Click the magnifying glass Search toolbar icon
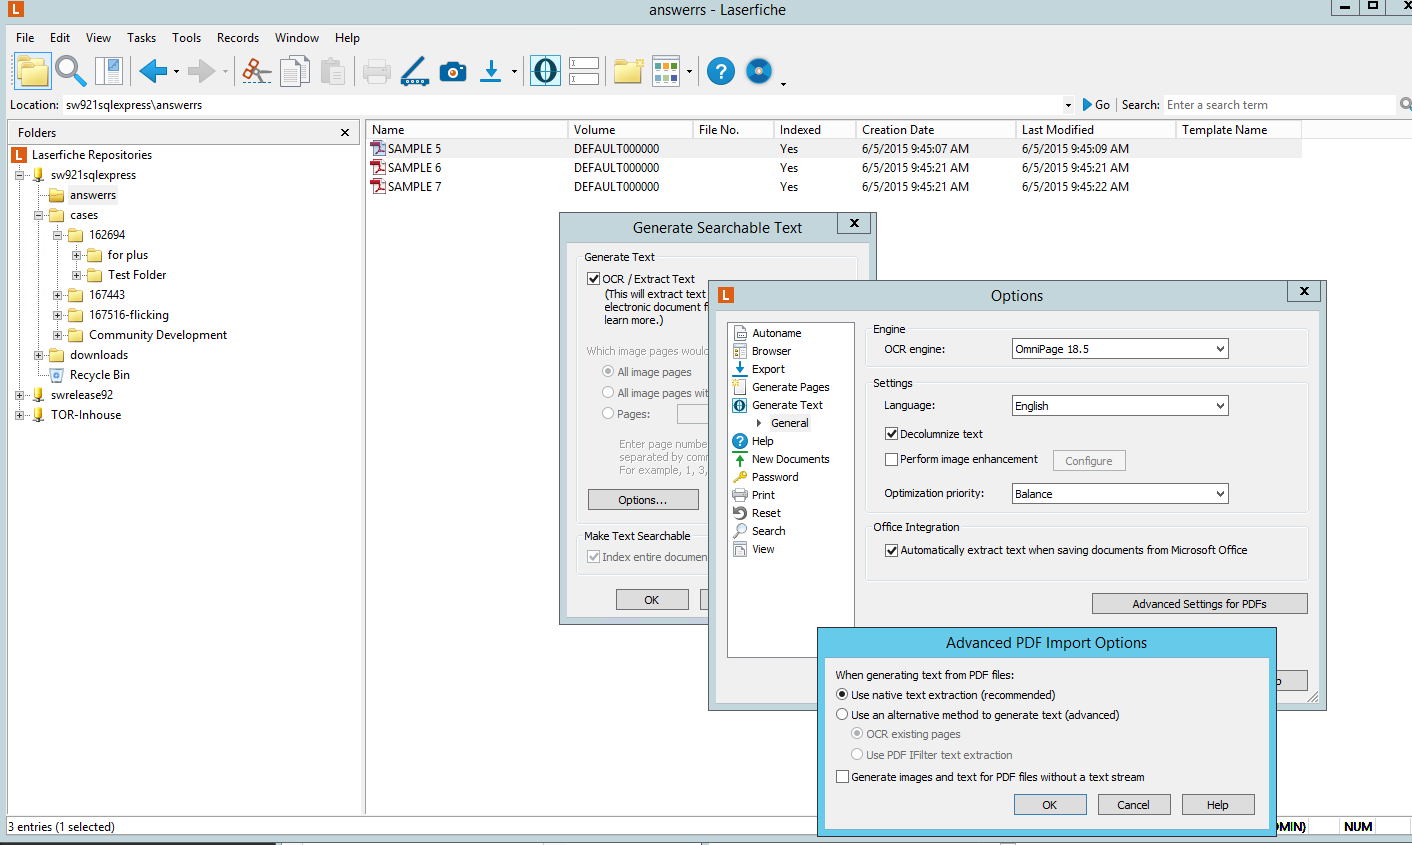The image size is (1412, 845). coord(70,71)
